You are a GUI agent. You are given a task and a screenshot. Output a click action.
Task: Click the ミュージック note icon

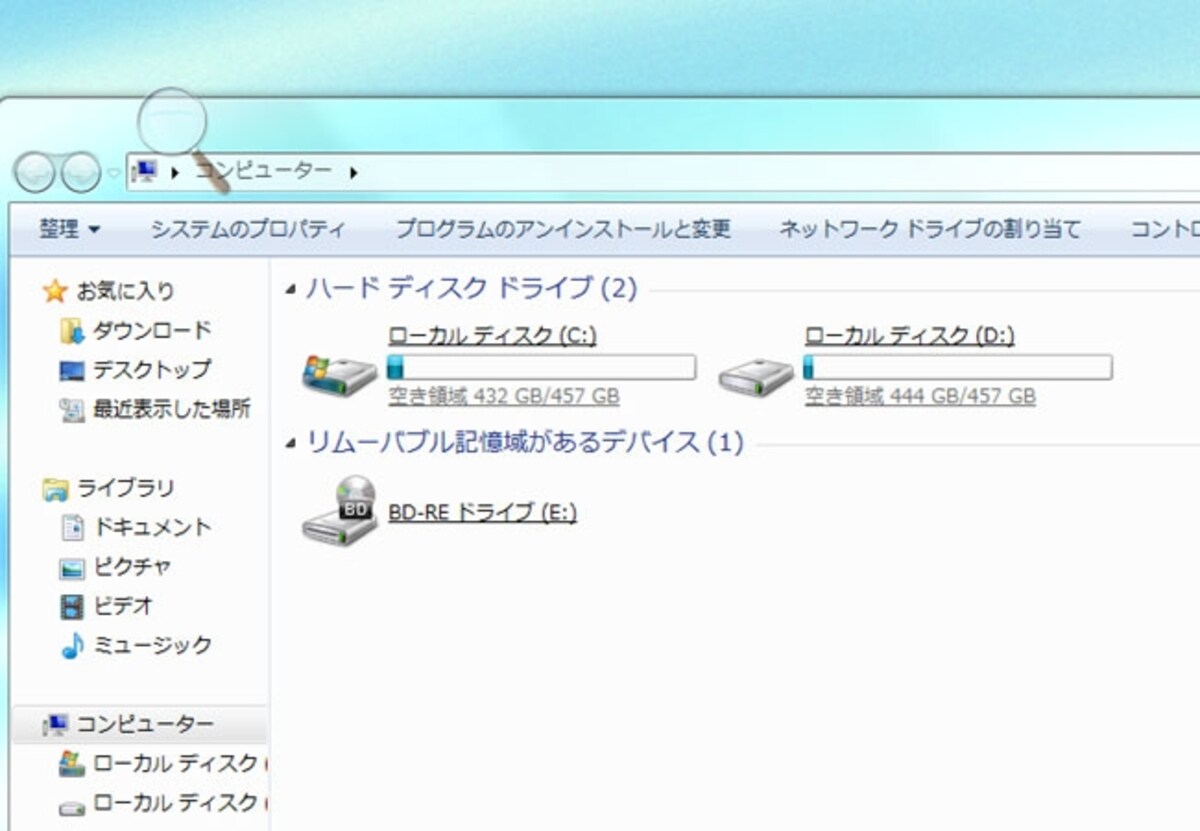tap(72, 646)
